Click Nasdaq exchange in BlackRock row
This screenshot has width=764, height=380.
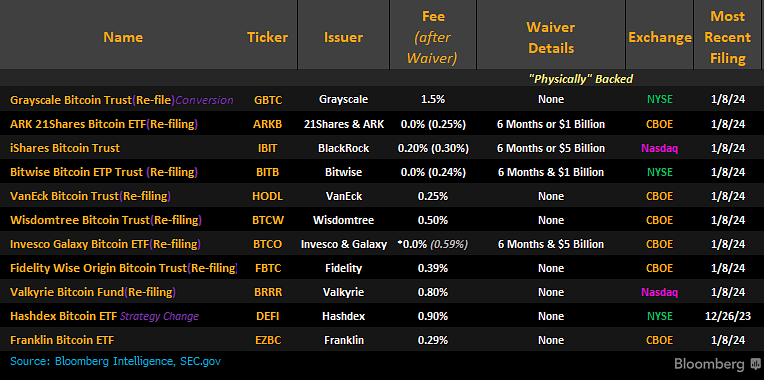(660, 148)
